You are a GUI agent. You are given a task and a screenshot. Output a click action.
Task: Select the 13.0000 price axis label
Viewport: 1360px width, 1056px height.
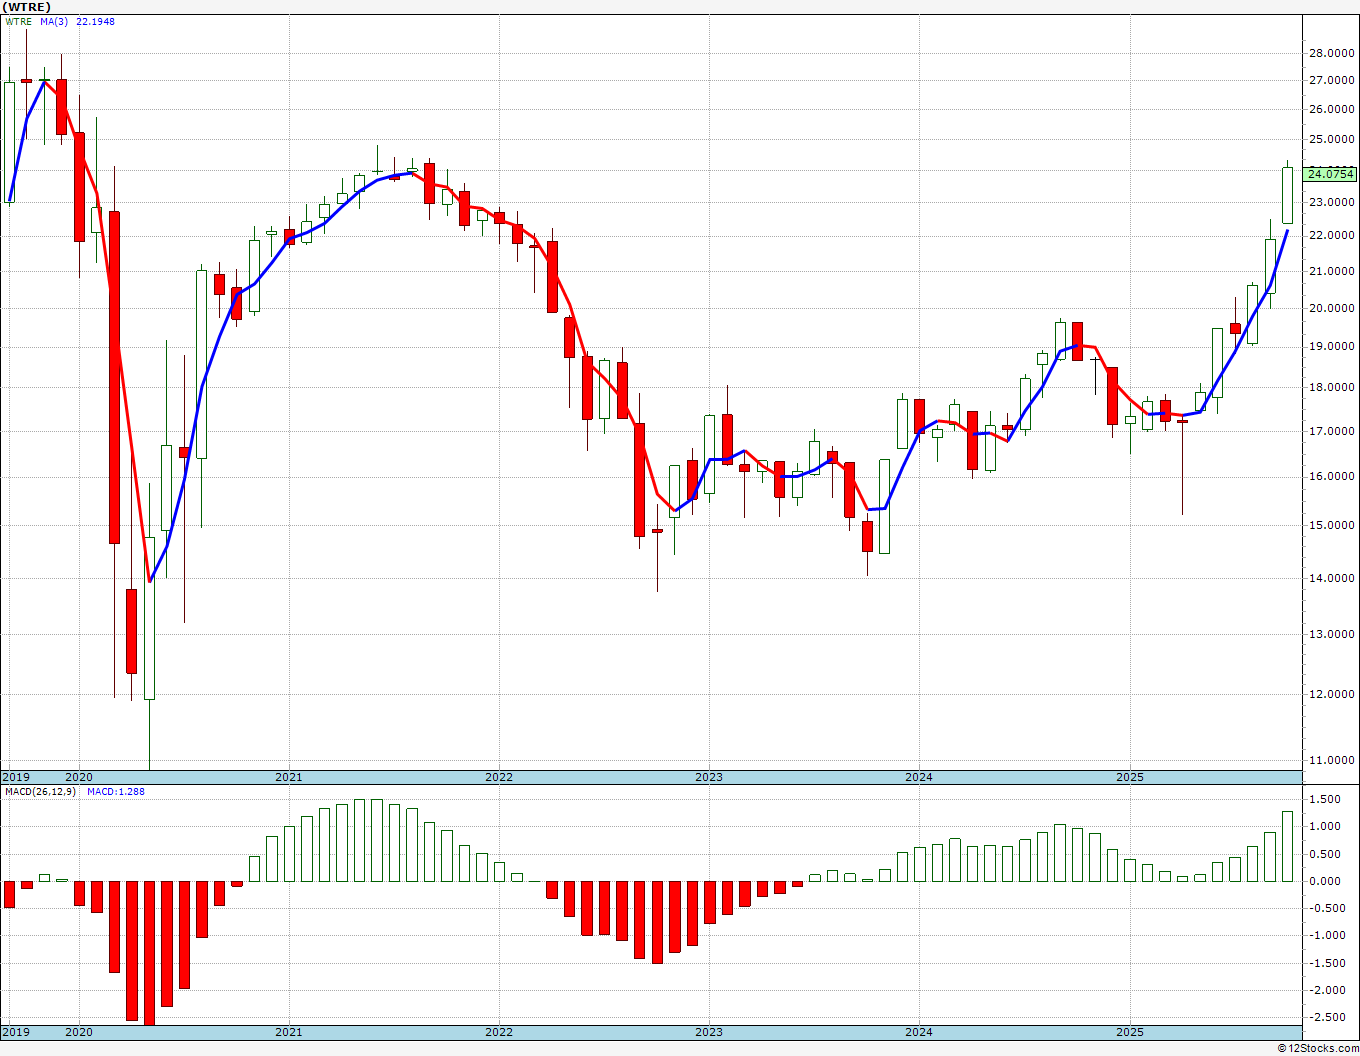[1331, 634]
